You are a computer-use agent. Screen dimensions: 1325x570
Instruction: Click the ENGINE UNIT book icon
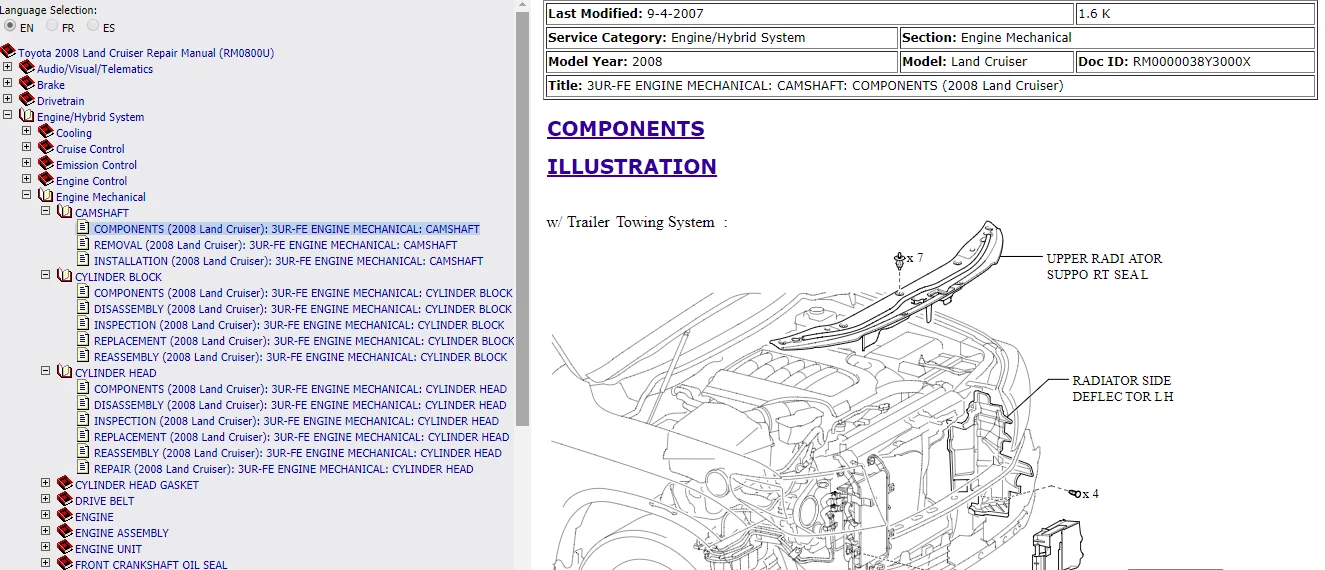[65, 548]
